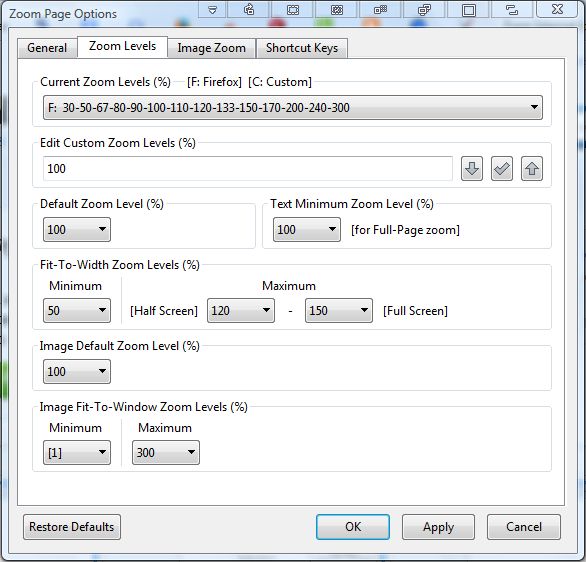Click the small grid windows icon in title bar

click(380, 9)
